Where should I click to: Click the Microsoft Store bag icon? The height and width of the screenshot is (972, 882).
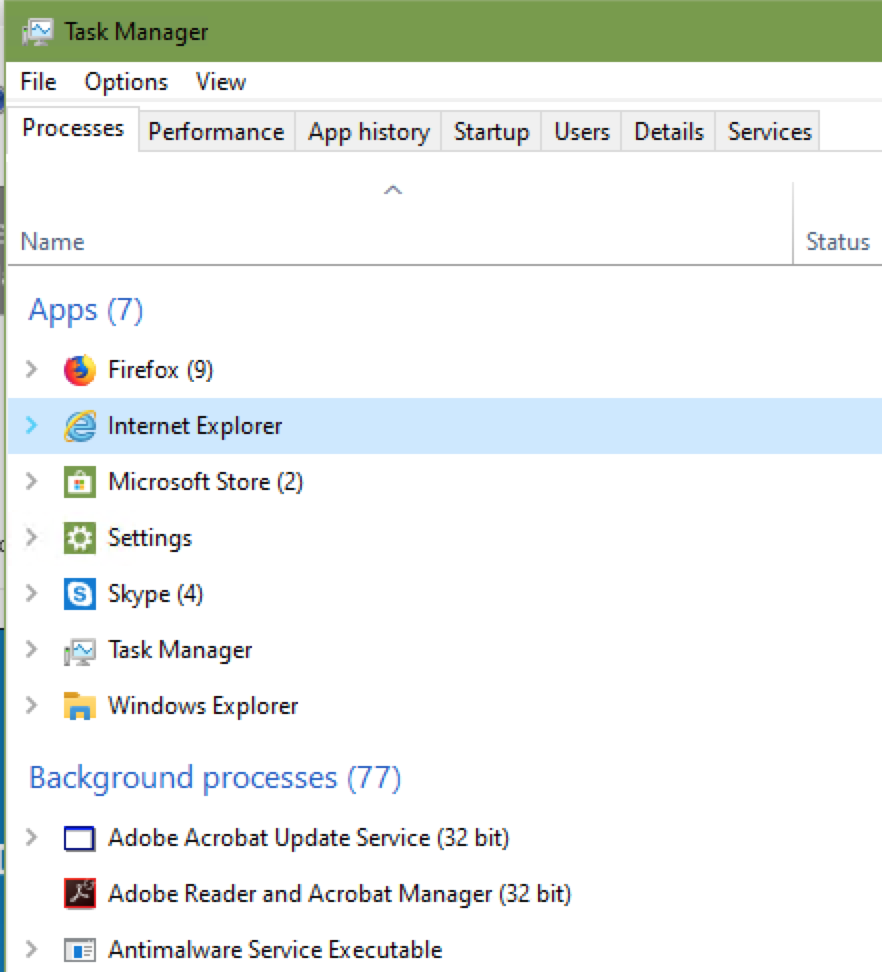[80, 482]
